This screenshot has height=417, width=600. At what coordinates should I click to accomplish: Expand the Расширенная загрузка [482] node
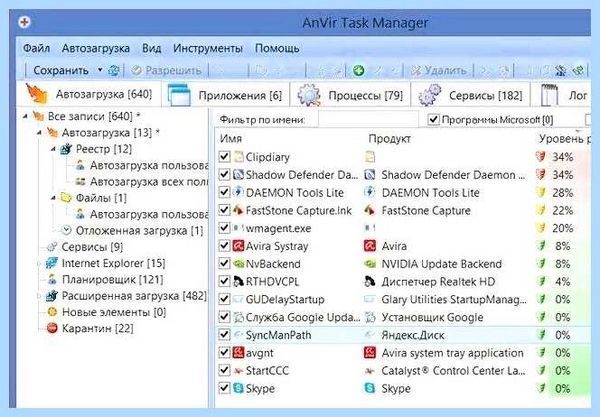tap(39, 296)
